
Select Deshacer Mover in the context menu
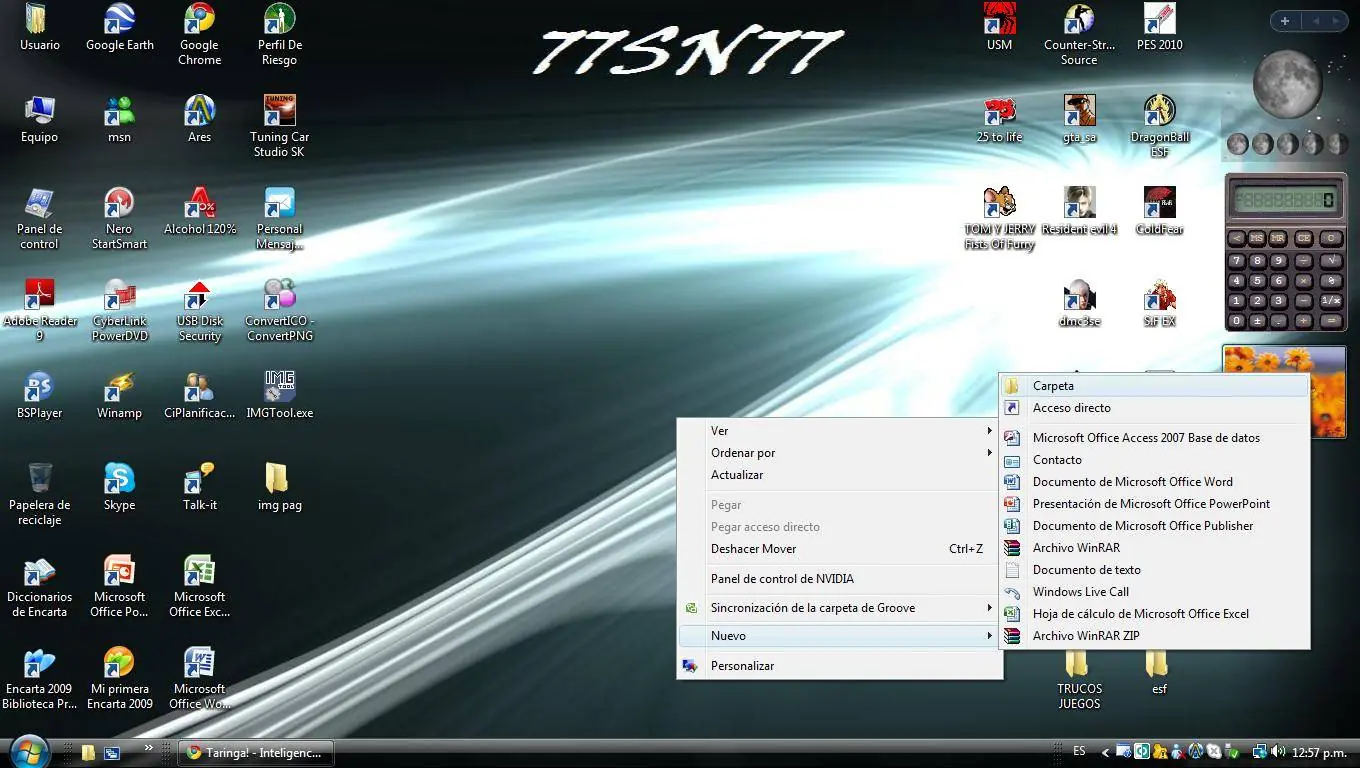[840, 549]
